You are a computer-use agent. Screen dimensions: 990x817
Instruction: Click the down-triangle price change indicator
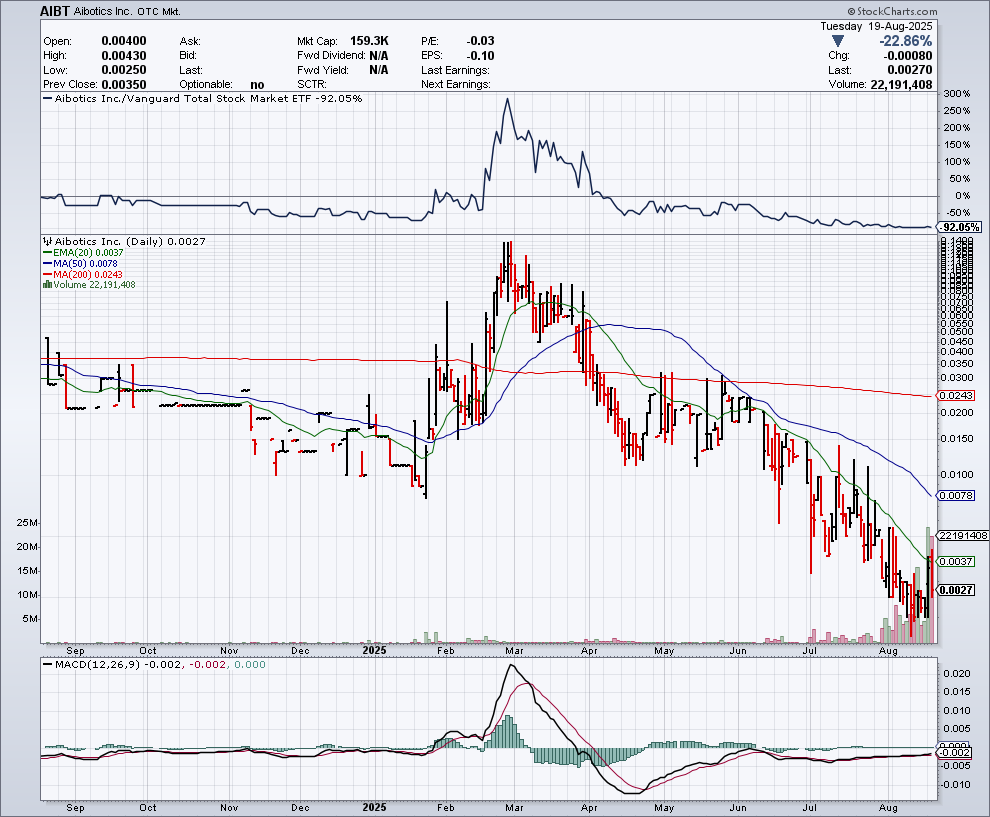click(x=837, y=41)
